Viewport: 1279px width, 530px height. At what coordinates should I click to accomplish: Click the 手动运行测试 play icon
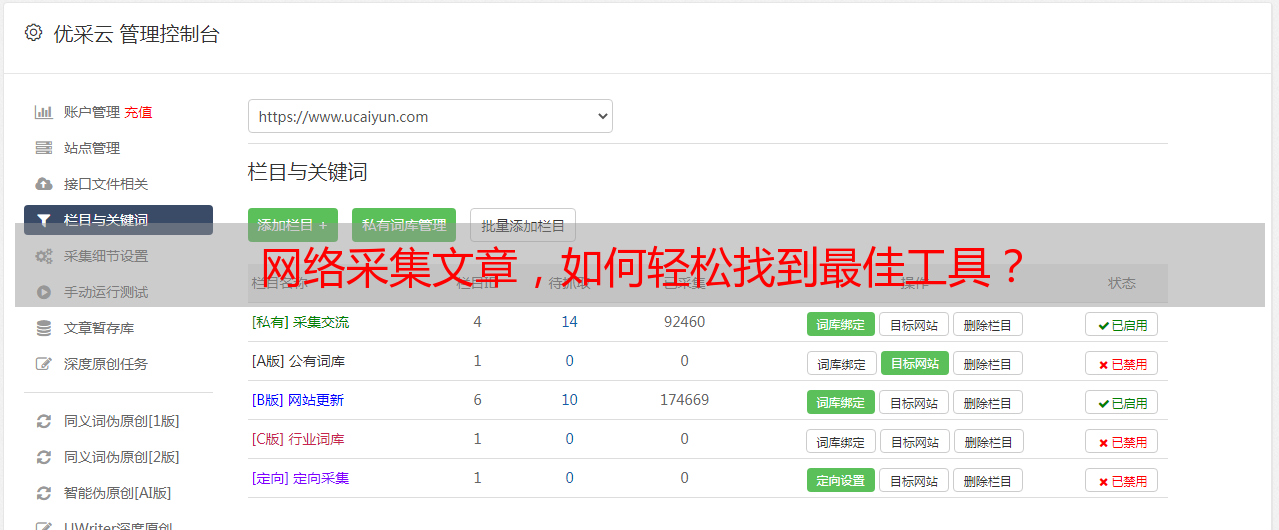click(43, 292)
